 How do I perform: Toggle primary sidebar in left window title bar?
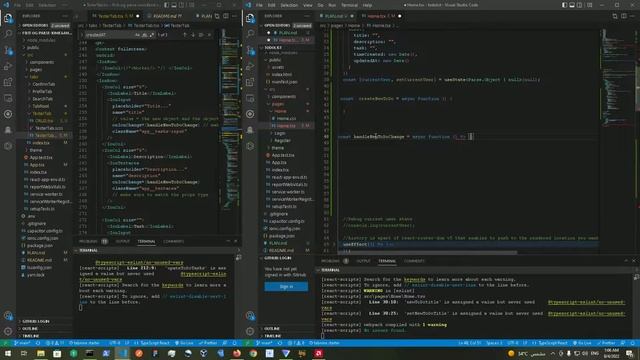[167, 5]
